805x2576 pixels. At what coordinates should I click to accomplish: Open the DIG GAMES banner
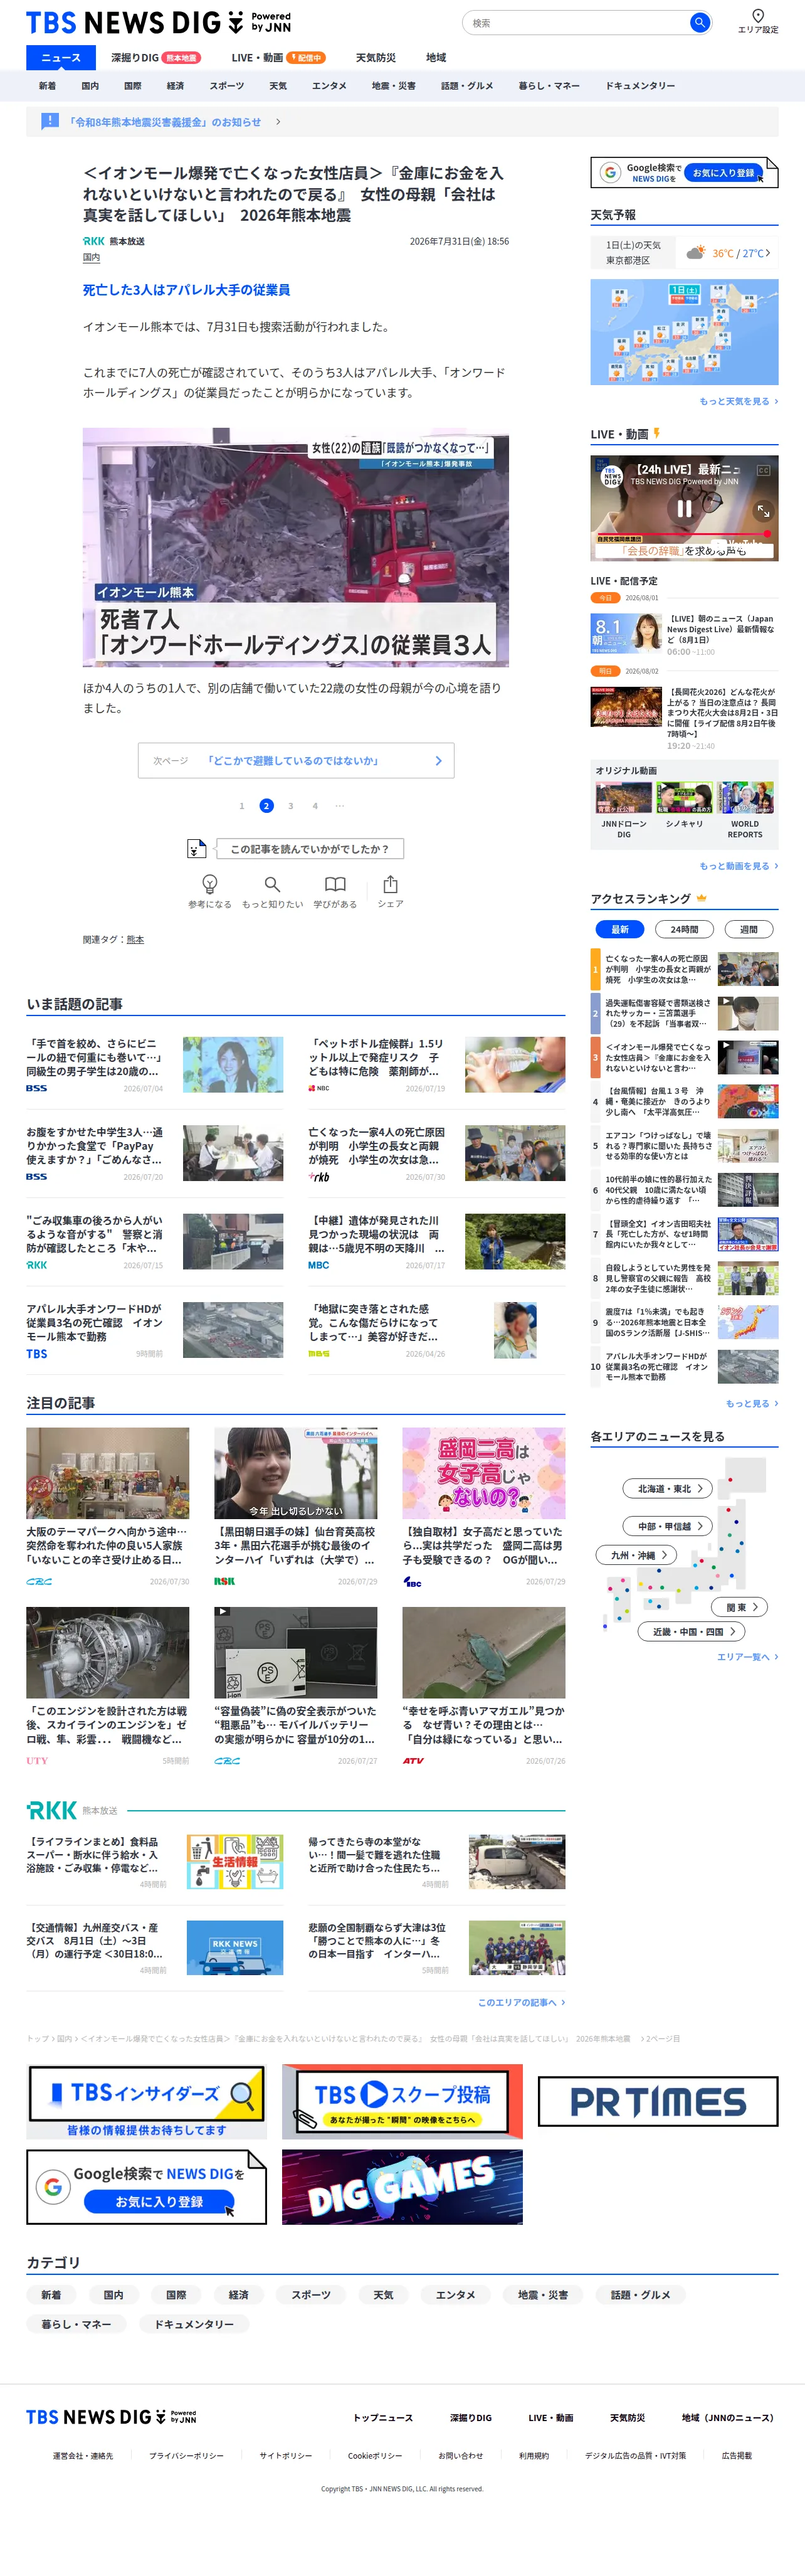click(402, 2187)
